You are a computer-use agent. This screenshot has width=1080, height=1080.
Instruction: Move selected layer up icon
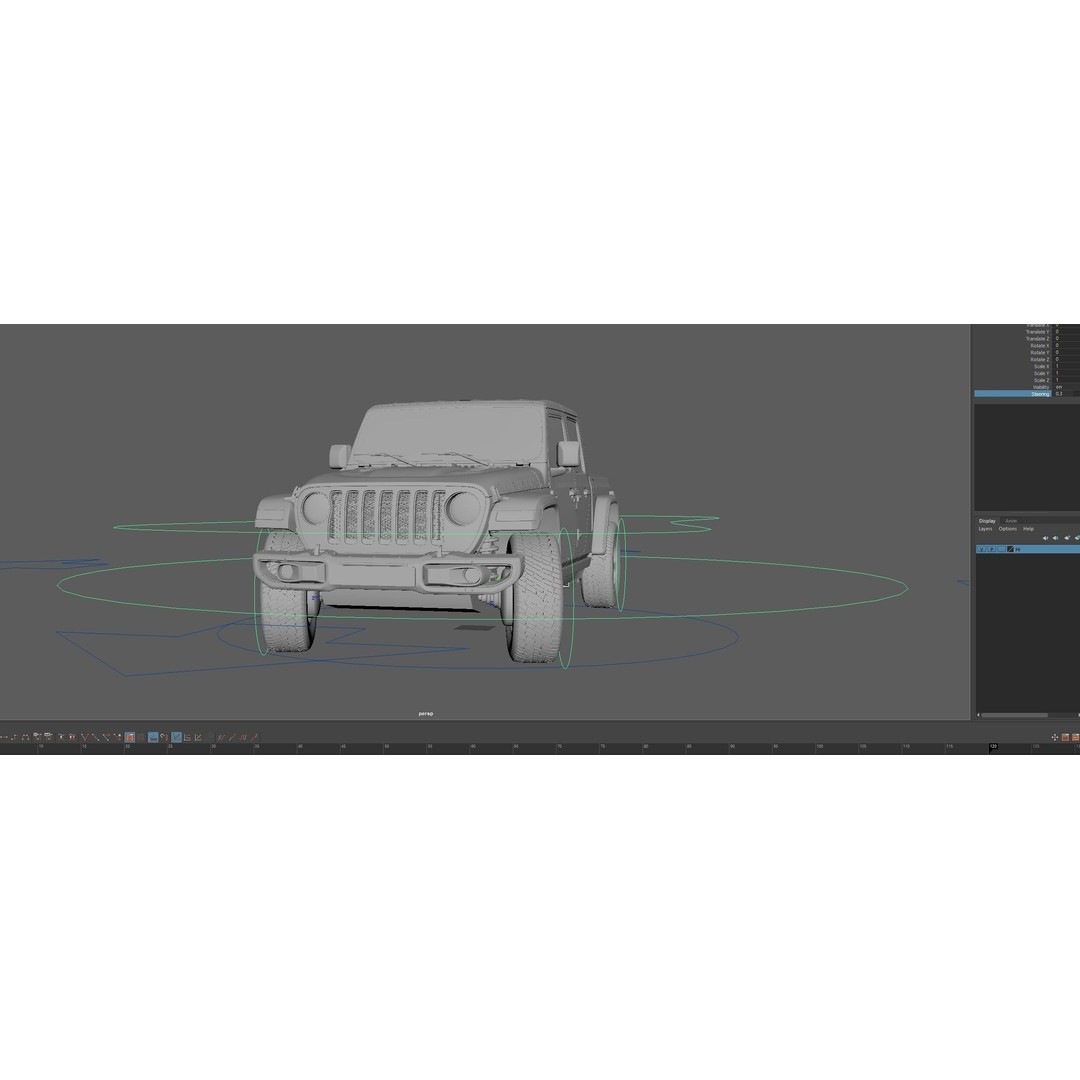1046,538
